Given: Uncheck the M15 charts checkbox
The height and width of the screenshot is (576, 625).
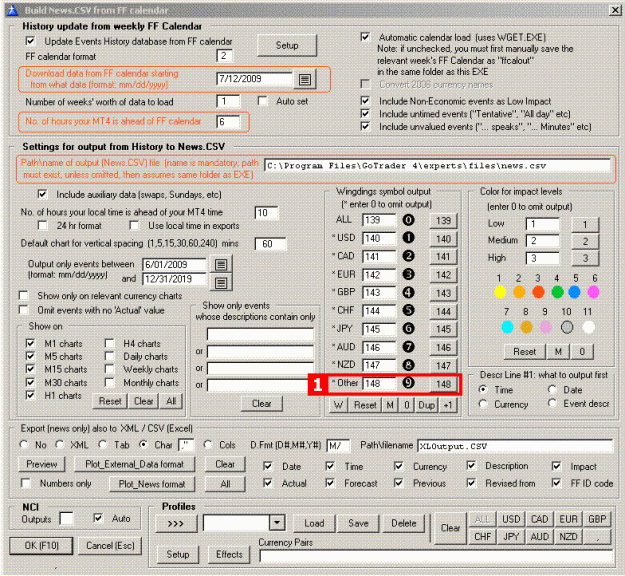Looking at the screenshot, I should [x=30, y=369].
